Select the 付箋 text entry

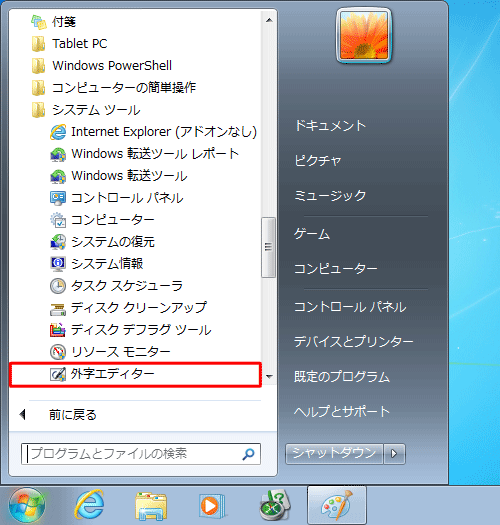[64, 22]
